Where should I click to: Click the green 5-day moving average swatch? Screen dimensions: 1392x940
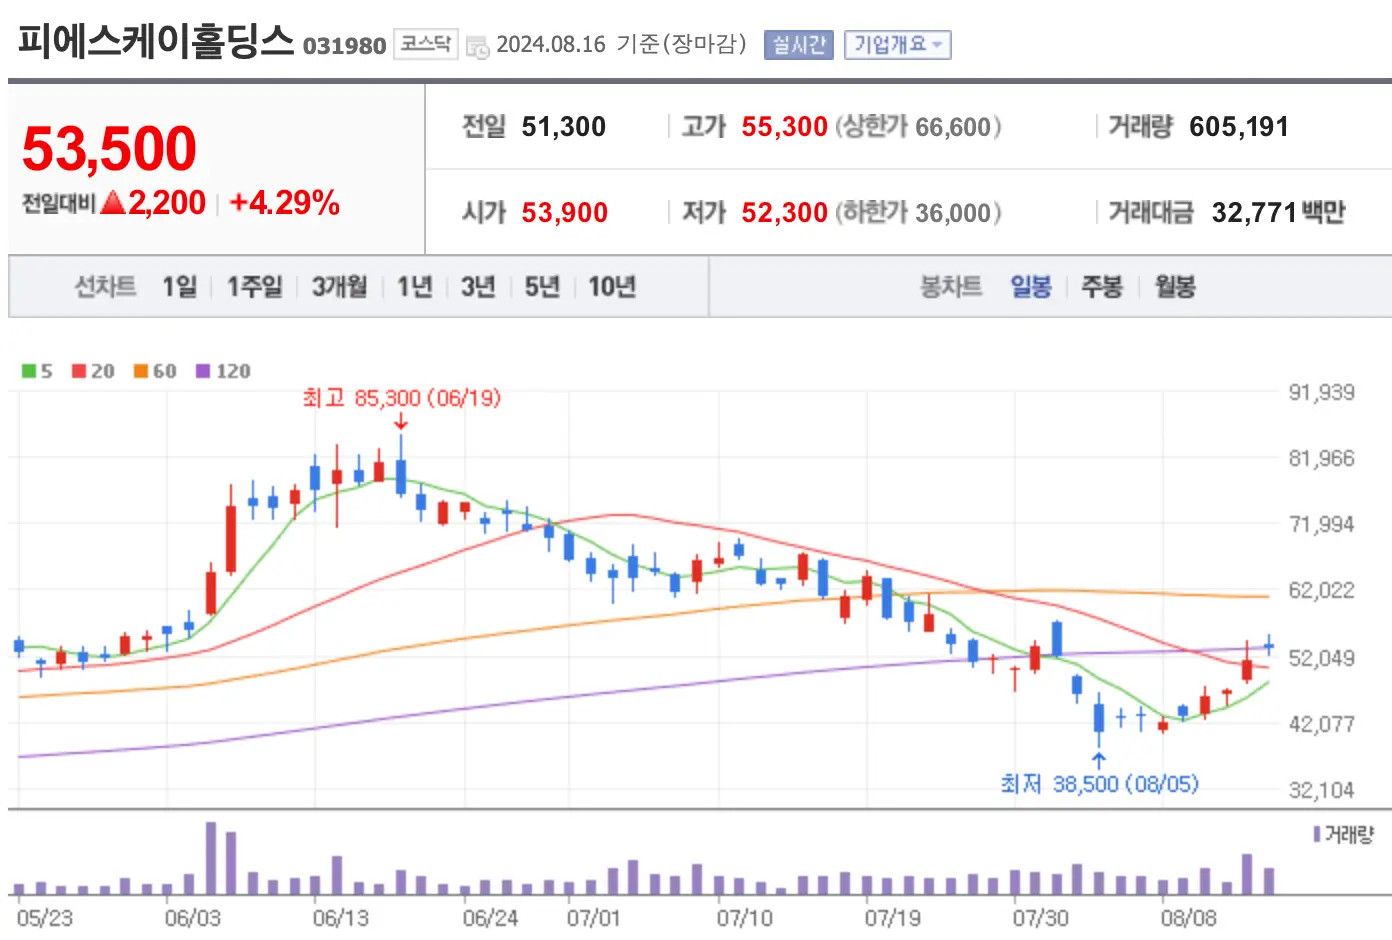tap(29, 371)
